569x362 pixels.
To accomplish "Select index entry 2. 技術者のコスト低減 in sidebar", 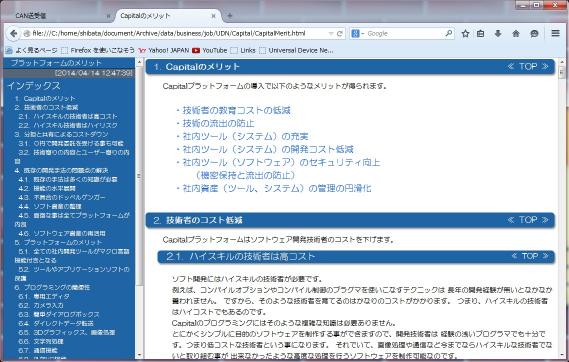I will coord(46,107).
